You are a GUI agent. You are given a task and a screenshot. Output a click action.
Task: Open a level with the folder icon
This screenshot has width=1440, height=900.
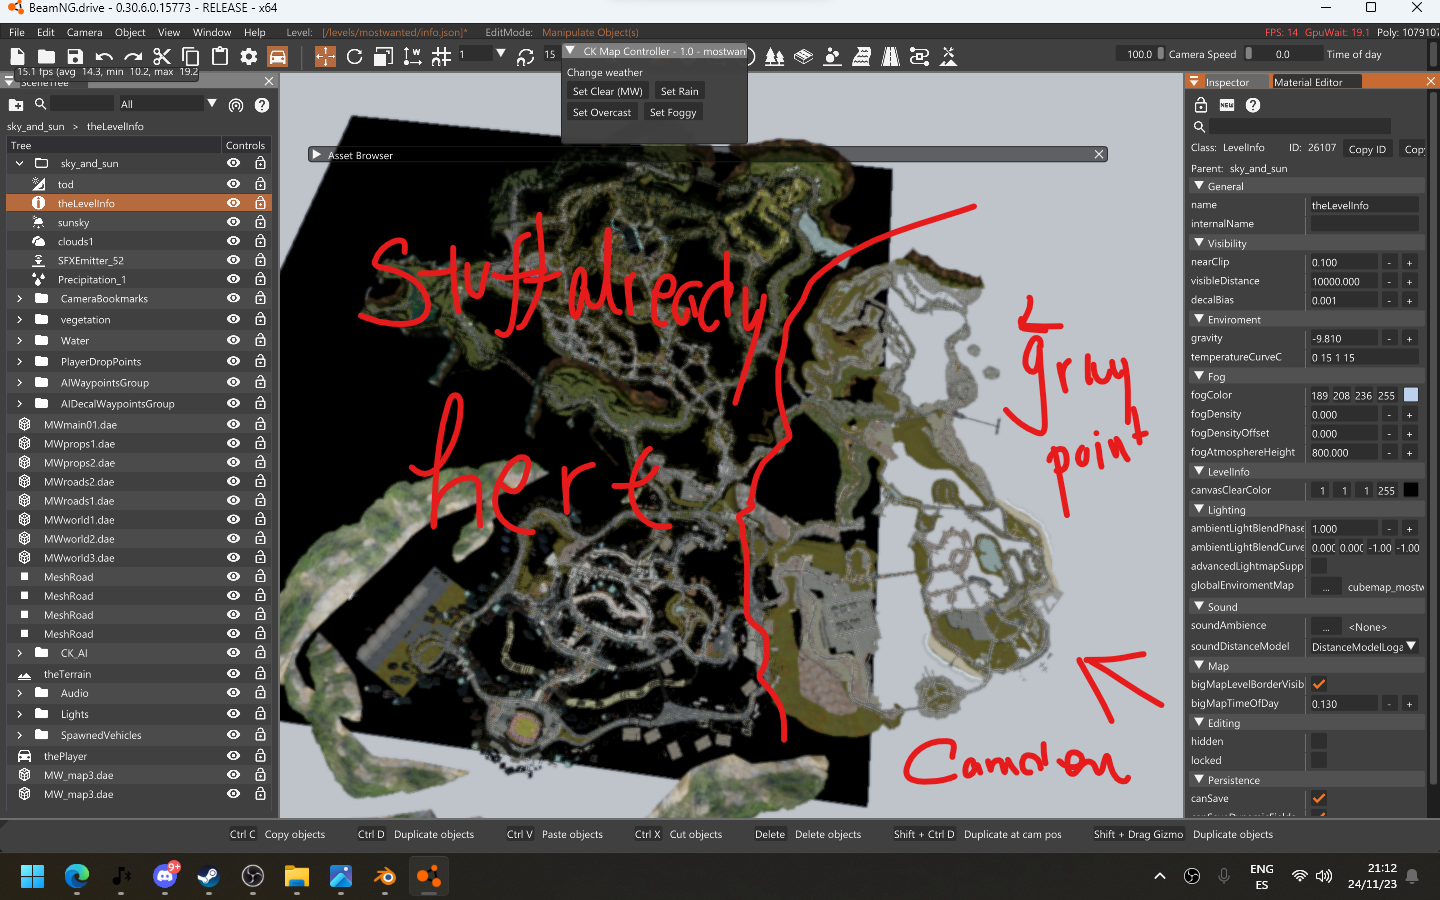pos(46,57)
